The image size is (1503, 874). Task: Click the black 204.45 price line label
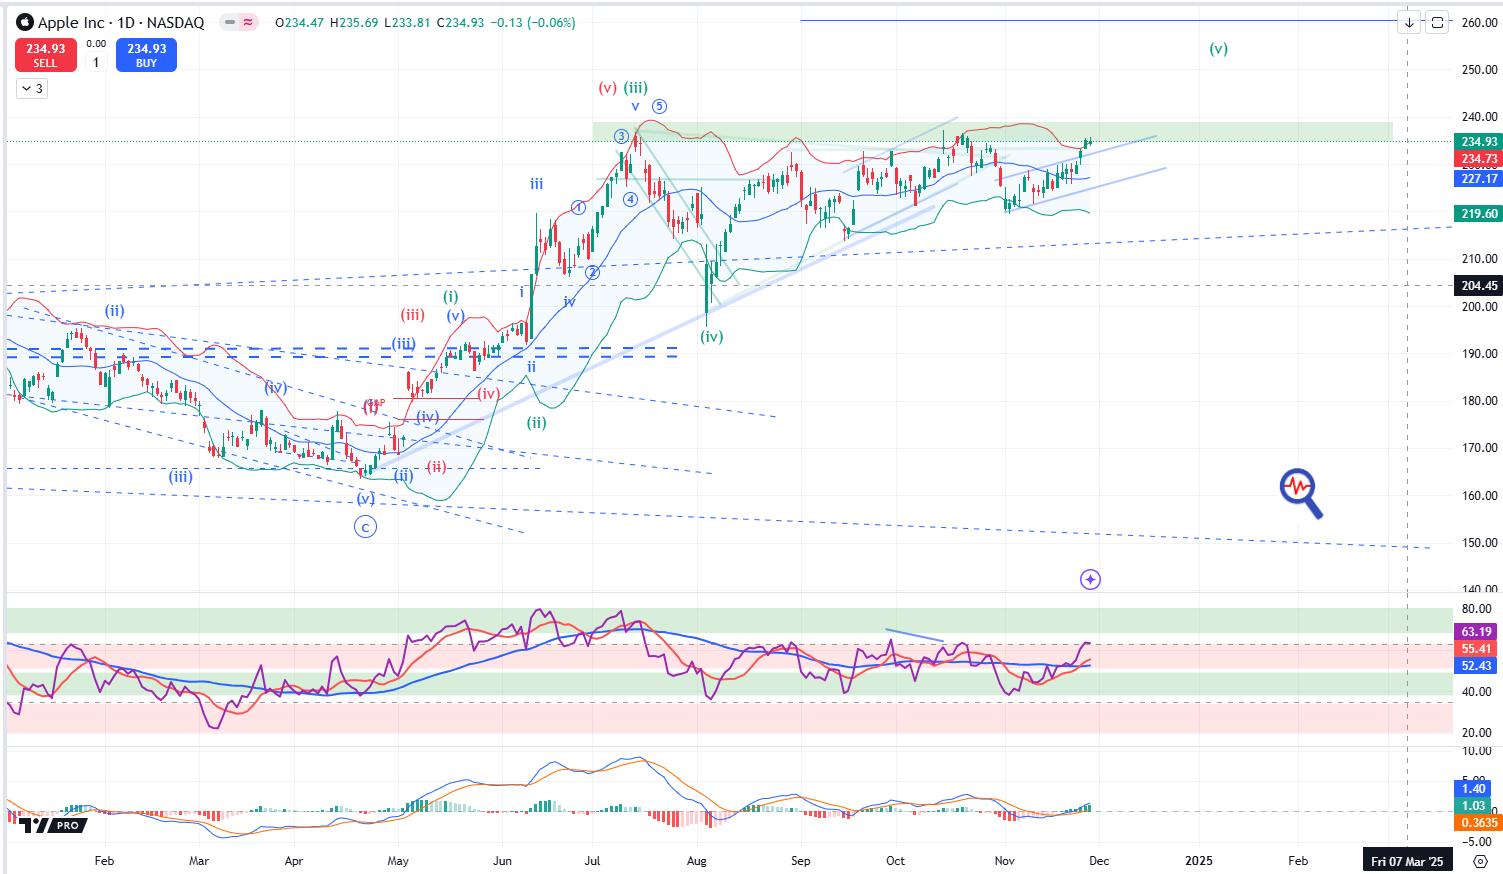[x=1478, y=286]
